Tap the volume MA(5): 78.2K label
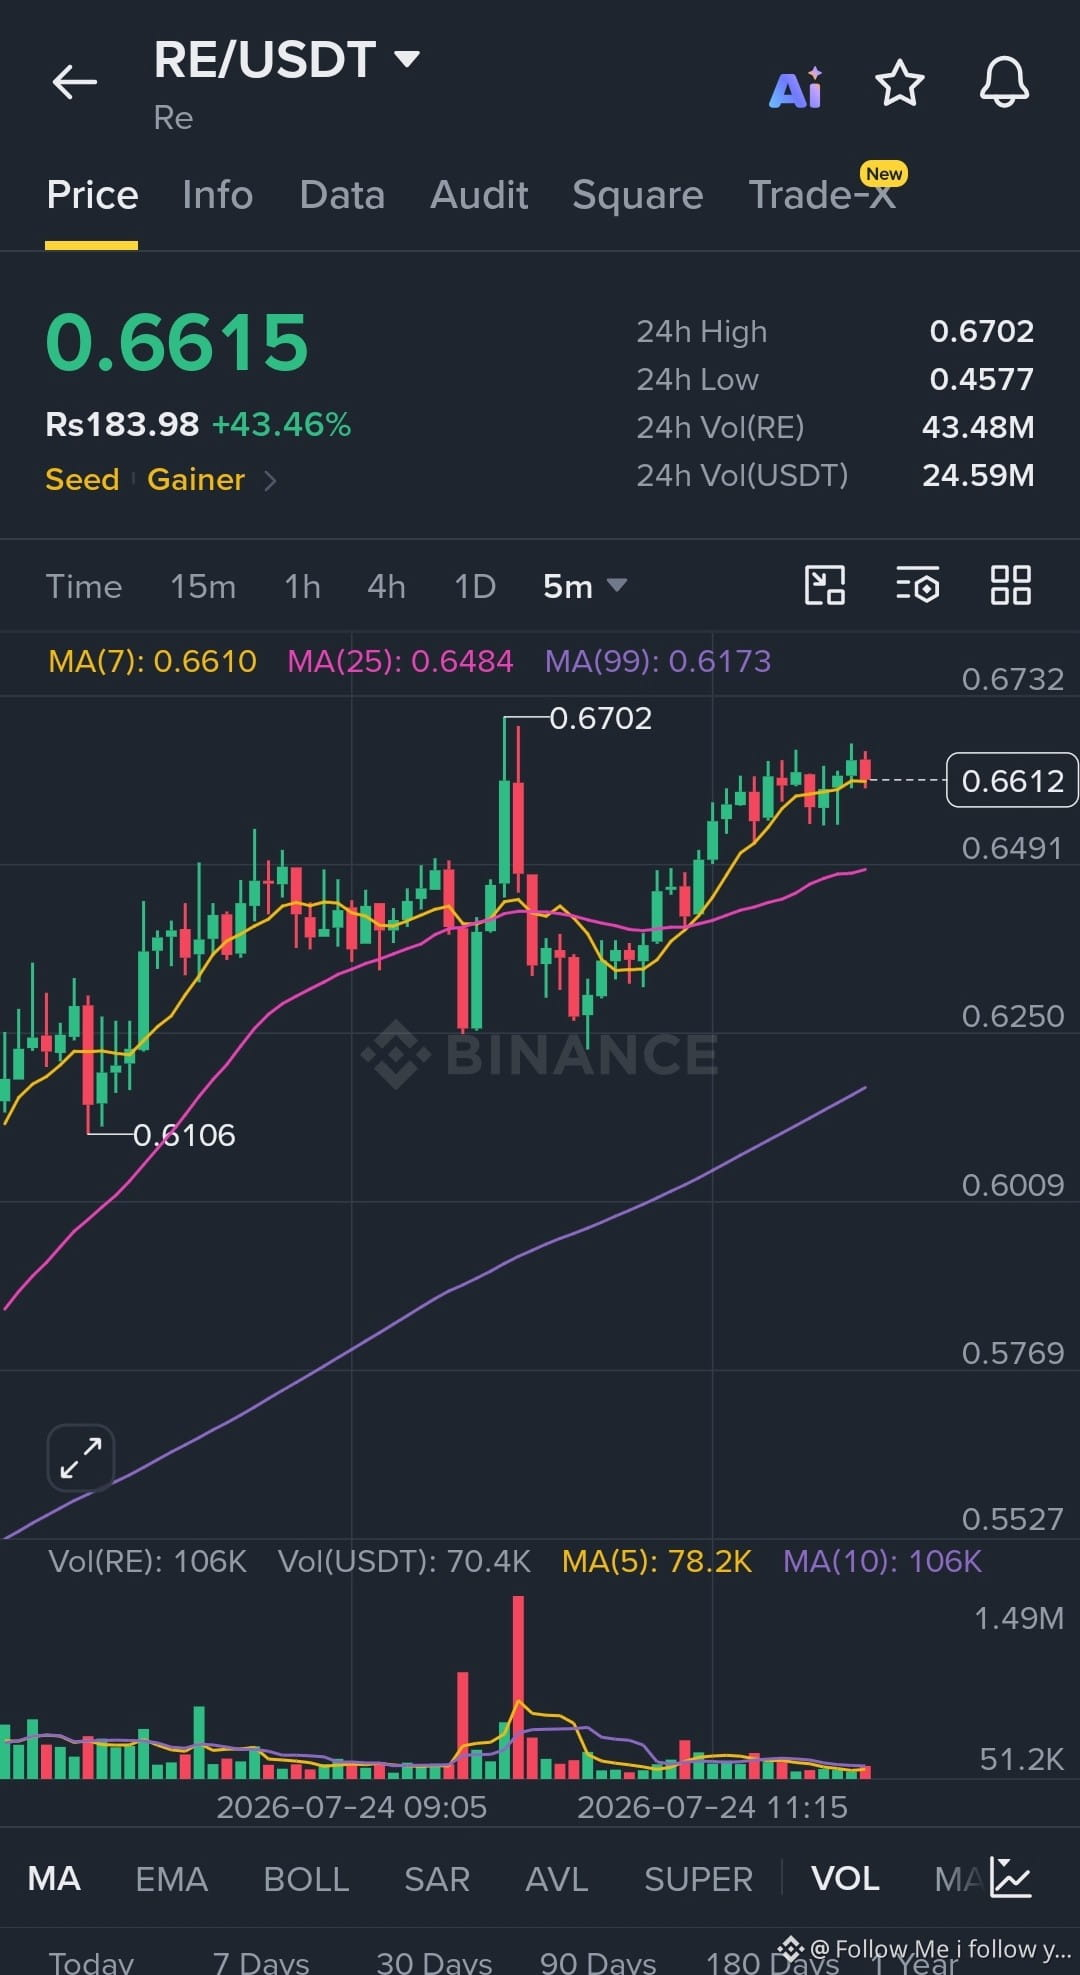The height and width of the screenshot is (1975, 1080). tap(656, 1561)
